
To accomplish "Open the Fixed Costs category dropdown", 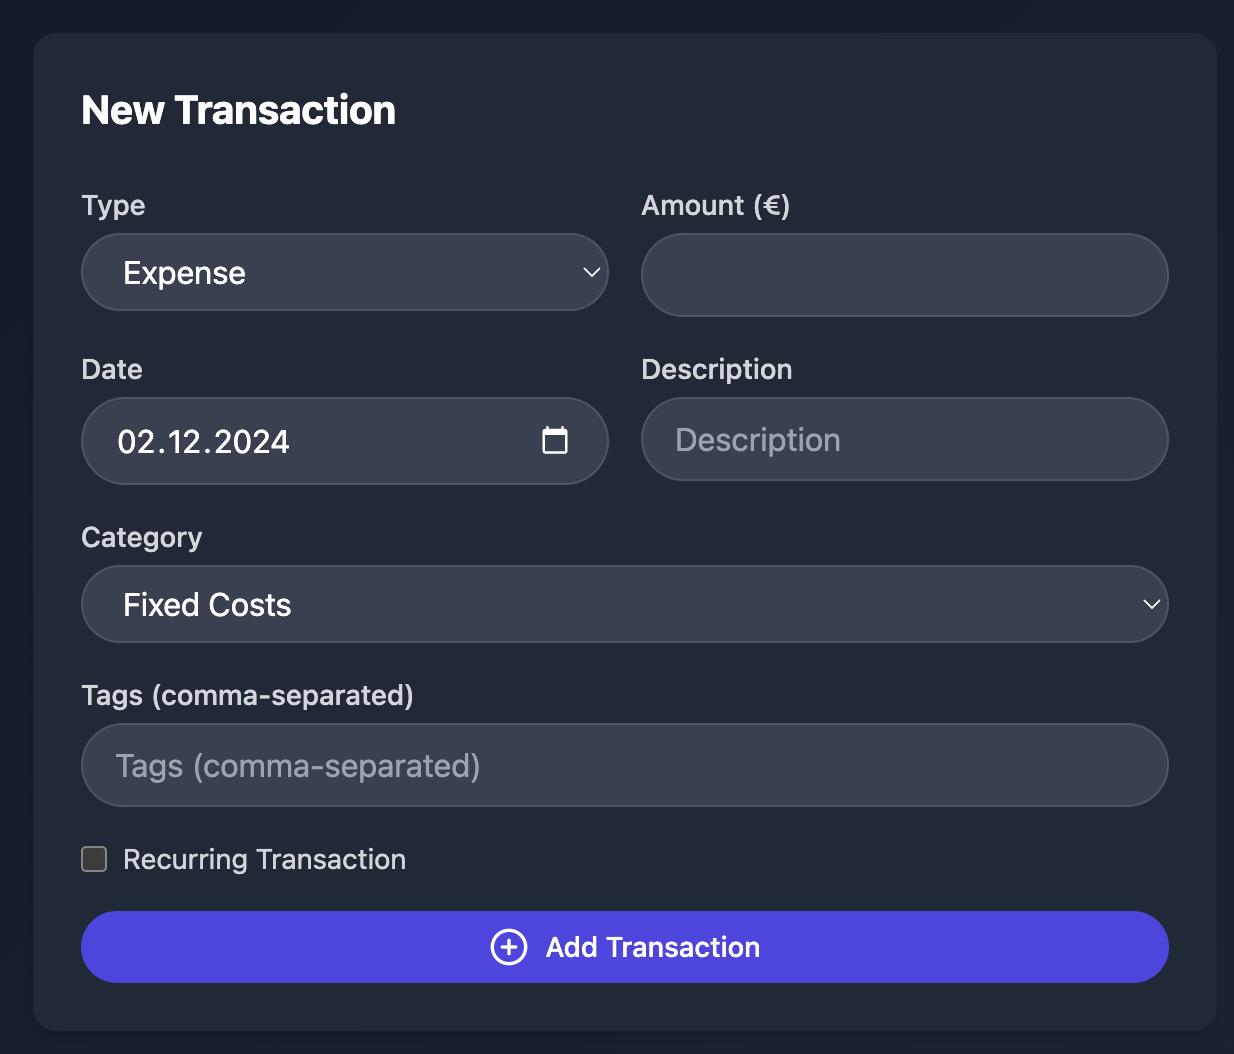I will point(625,604).
